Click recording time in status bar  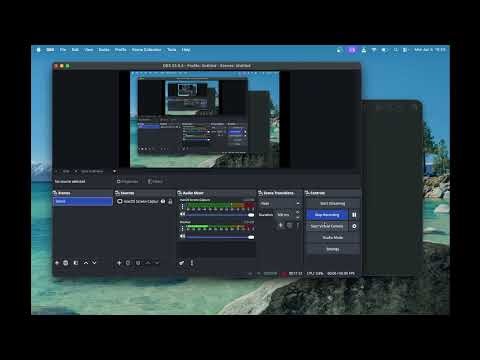click(295, 274)
